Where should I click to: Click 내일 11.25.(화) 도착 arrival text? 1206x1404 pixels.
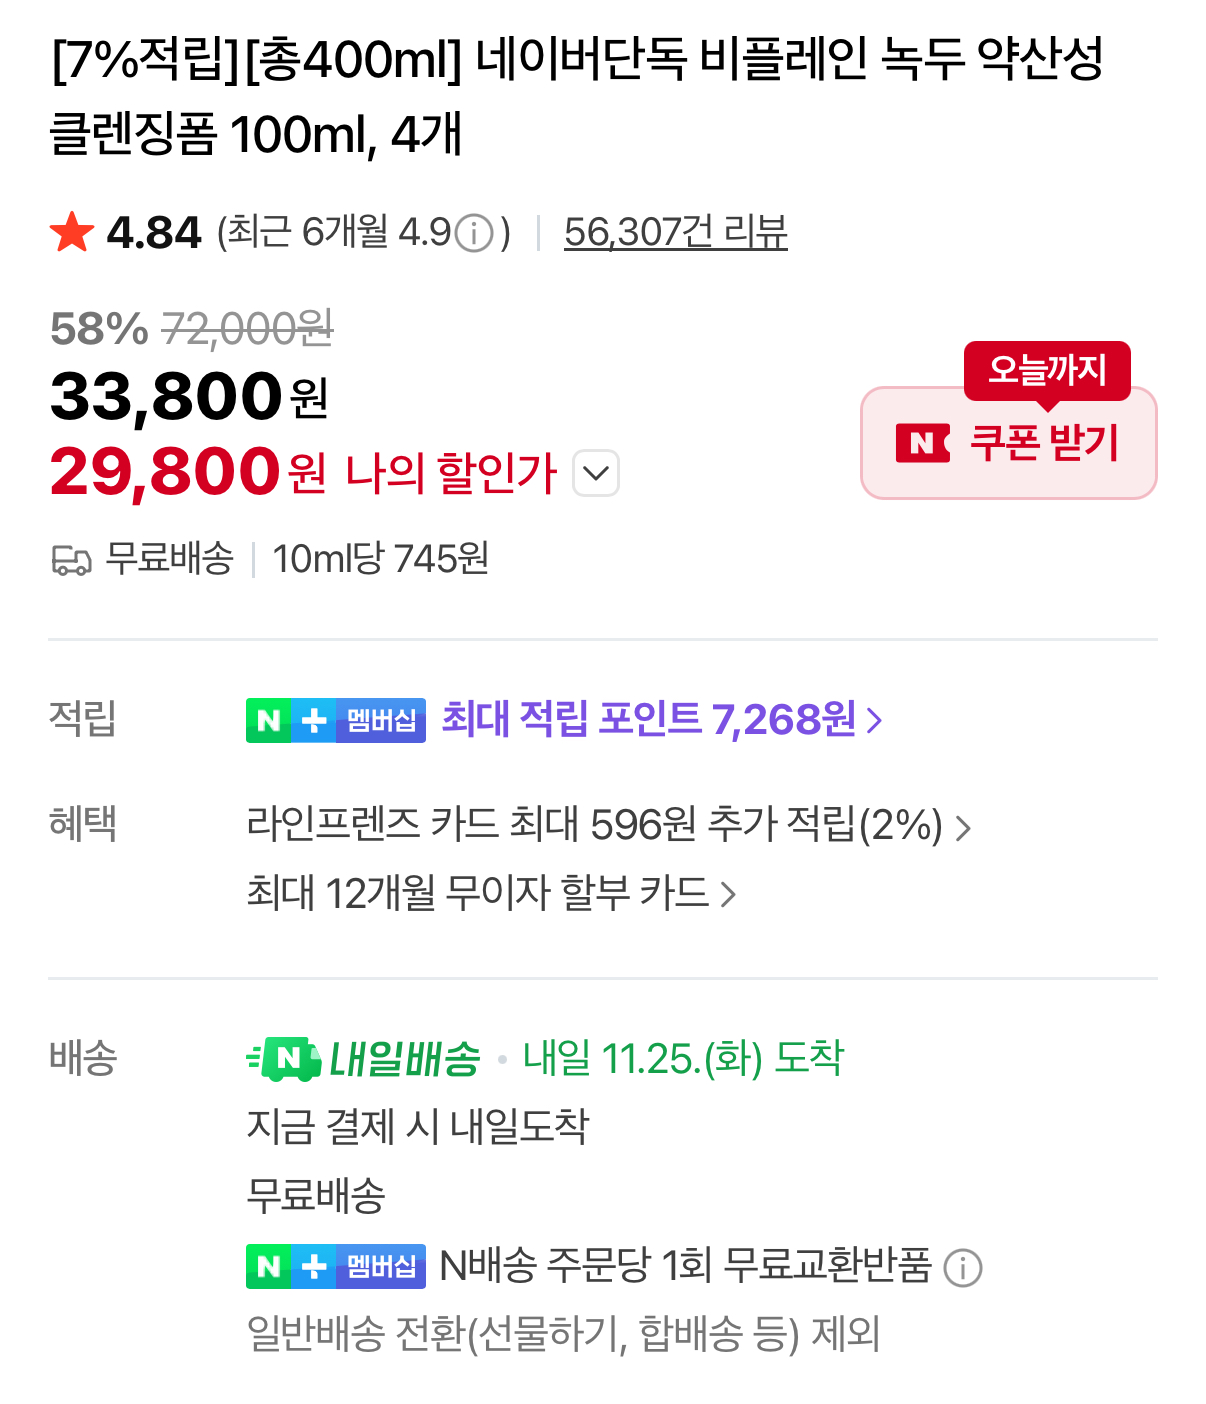(x=684, y=1058)
